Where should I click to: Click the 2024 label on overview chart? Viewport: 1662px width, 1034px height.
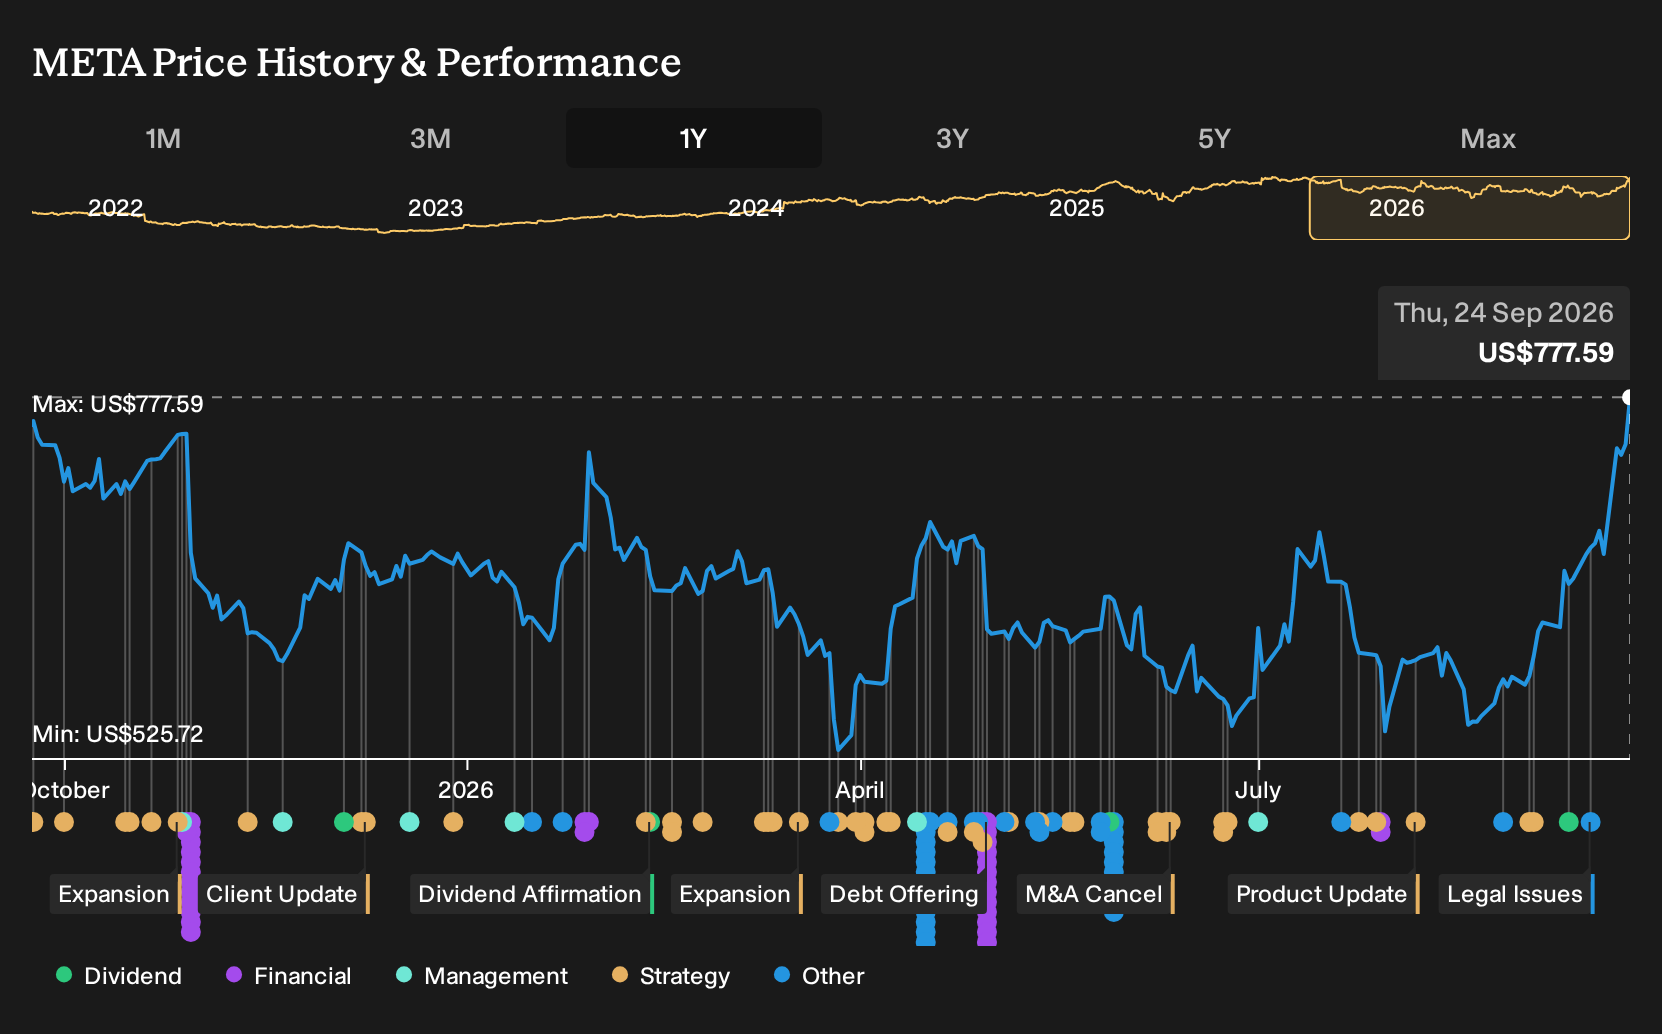tap(756, 208)
